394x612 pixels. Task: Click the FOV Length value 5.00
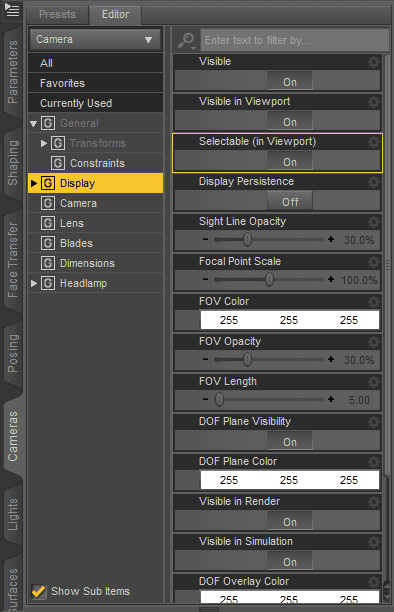pyautogui.click(x=359, y=400)
